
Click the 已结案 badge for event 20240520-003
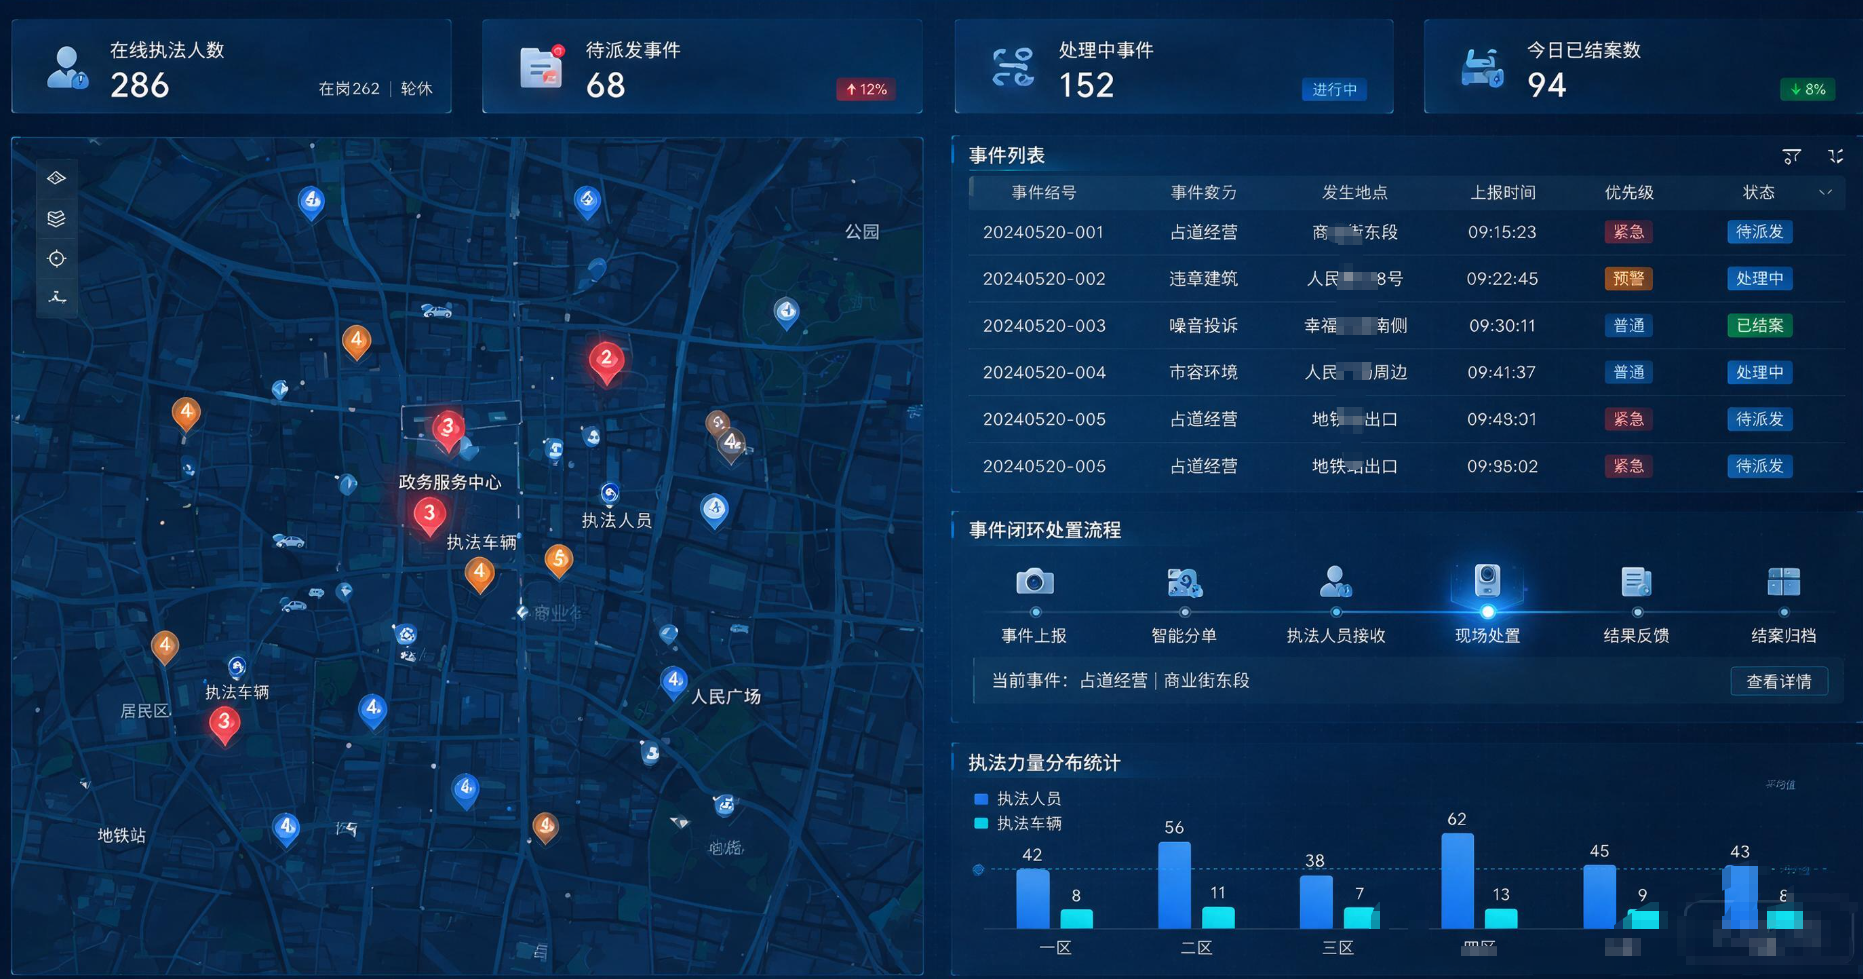tap(1759, 326)
